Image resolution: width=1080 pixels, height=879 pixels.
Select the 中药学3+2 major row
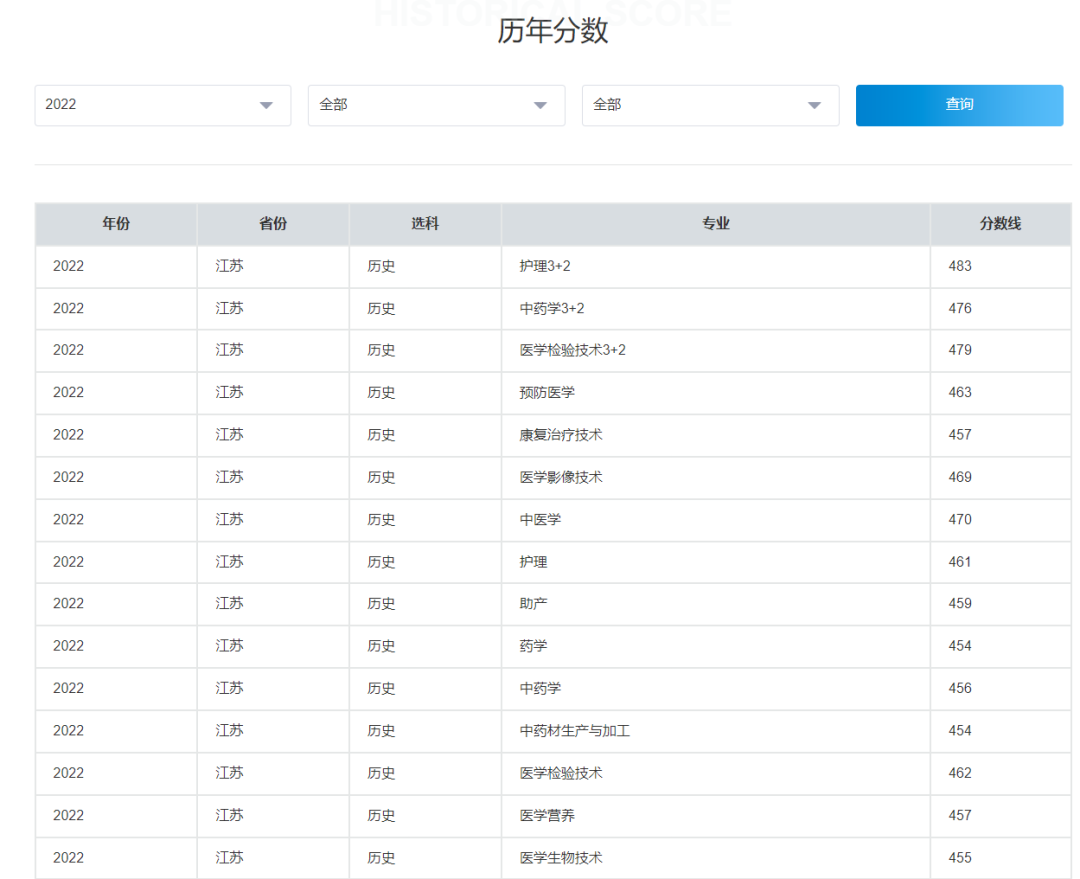point(552,309)
